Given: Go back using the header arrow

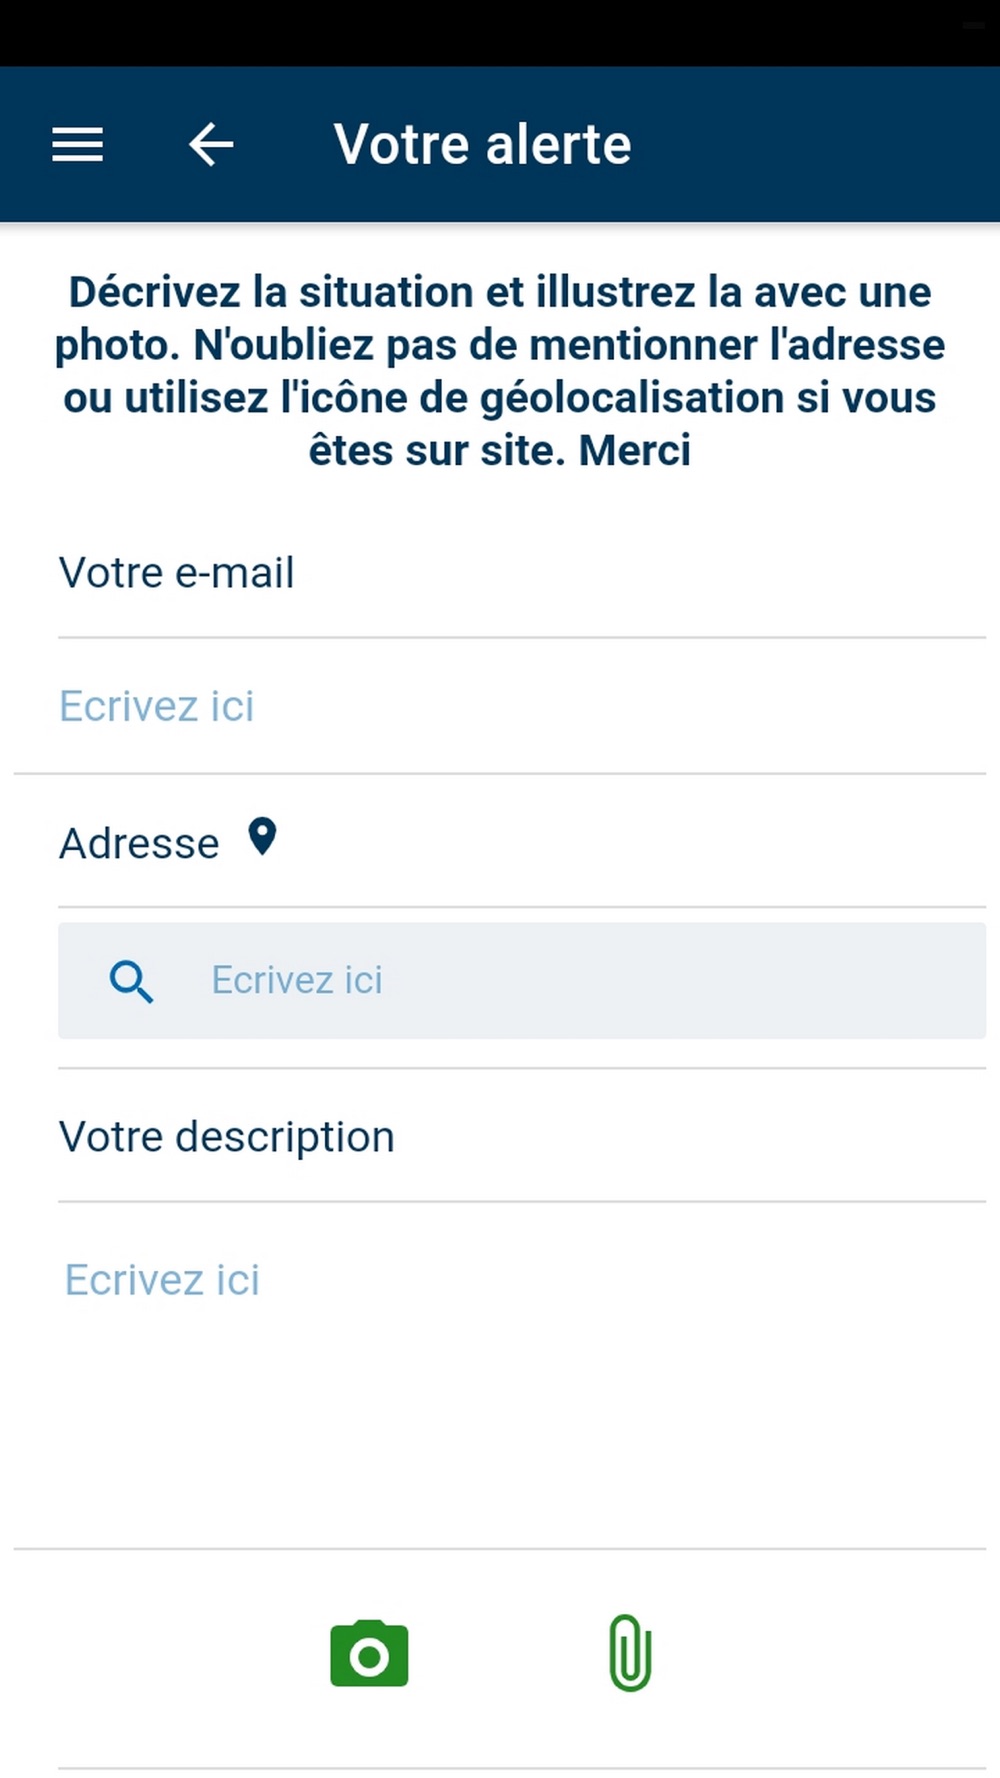Looking at the screenshot, I should pos(211,145).
